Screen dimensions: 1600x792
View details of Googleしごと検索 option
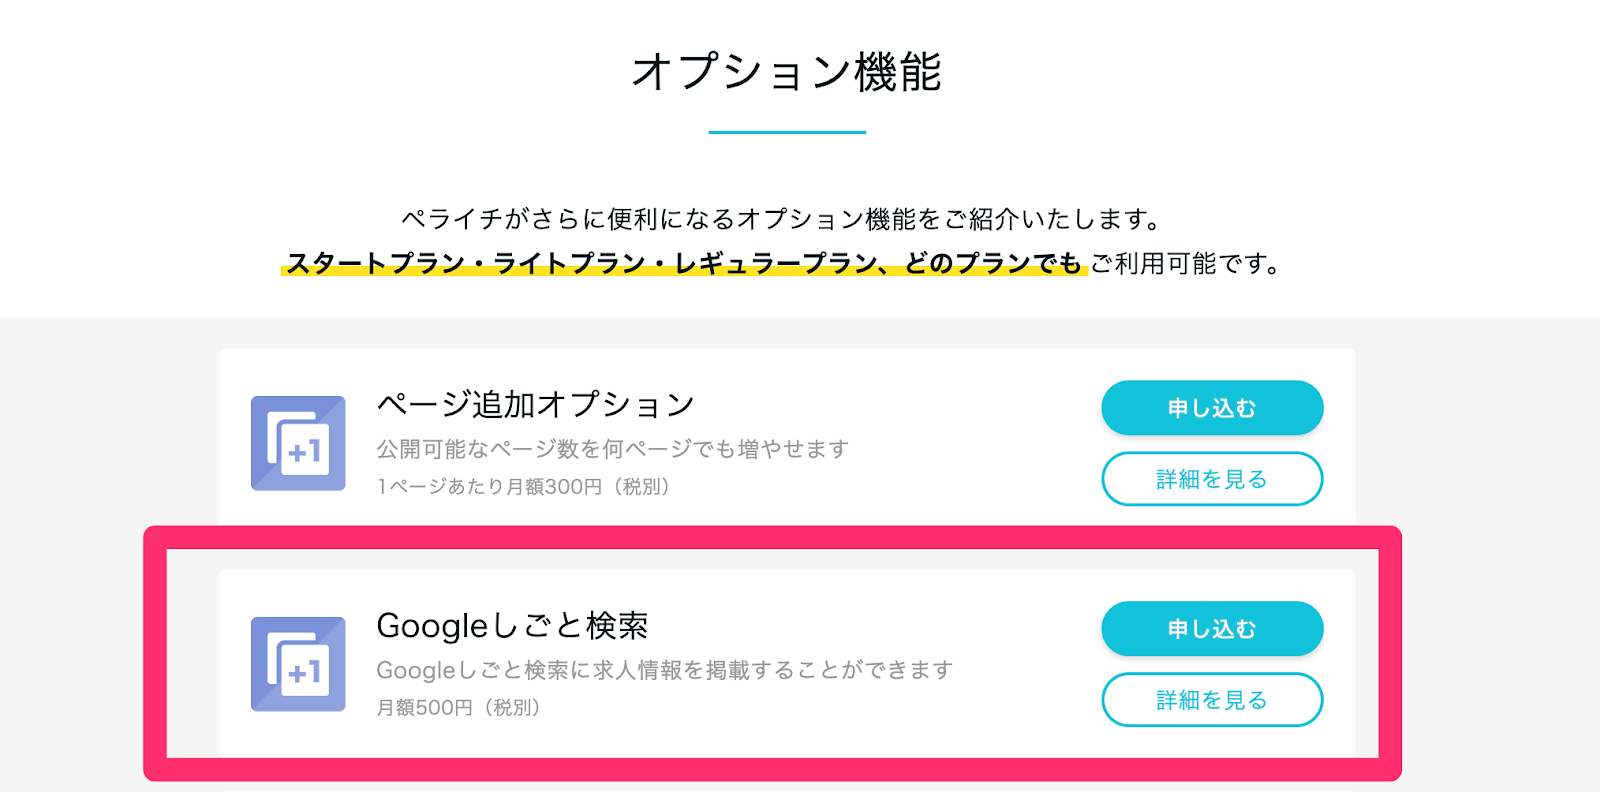[x=1212, y=700]
